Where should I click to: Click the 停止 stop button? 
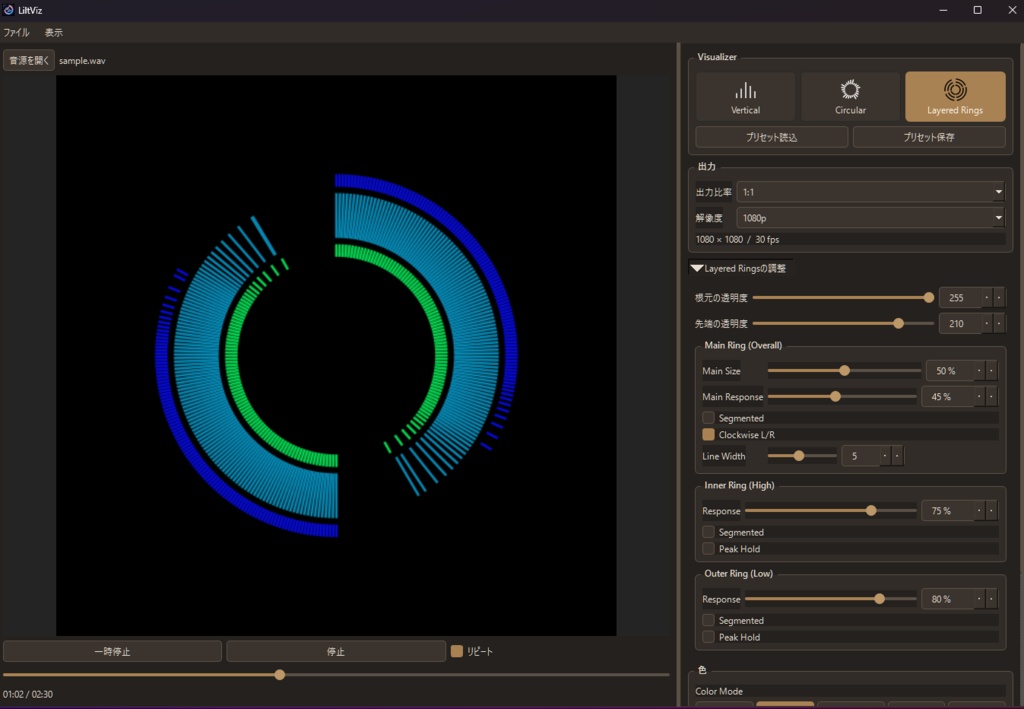click(336, 652)
